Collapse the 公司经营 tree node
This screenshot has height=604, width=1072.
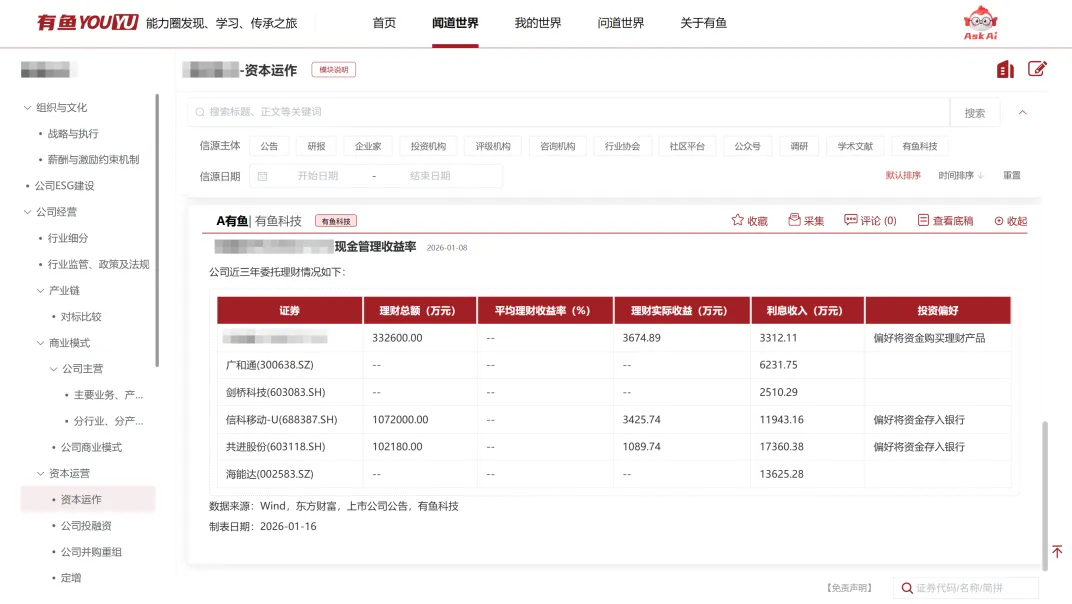coord(27,212)
